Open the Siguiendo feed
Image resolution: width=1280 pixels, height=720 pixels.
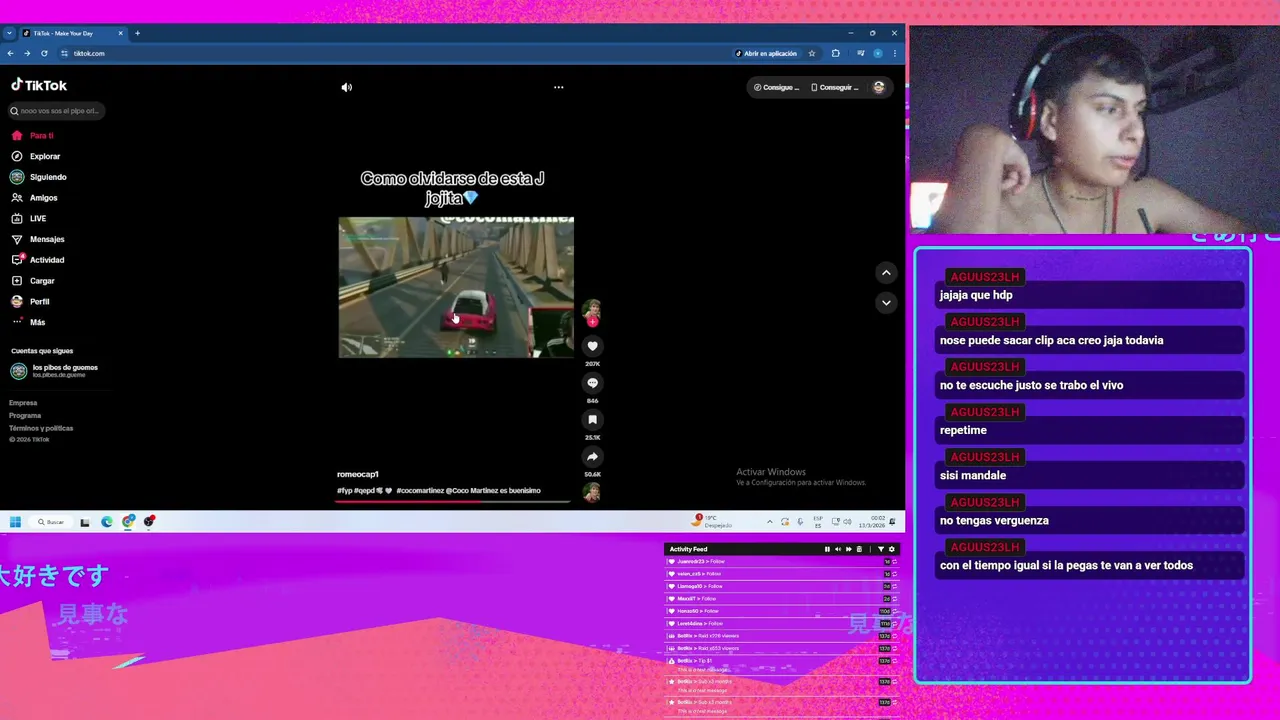point(39,177)
